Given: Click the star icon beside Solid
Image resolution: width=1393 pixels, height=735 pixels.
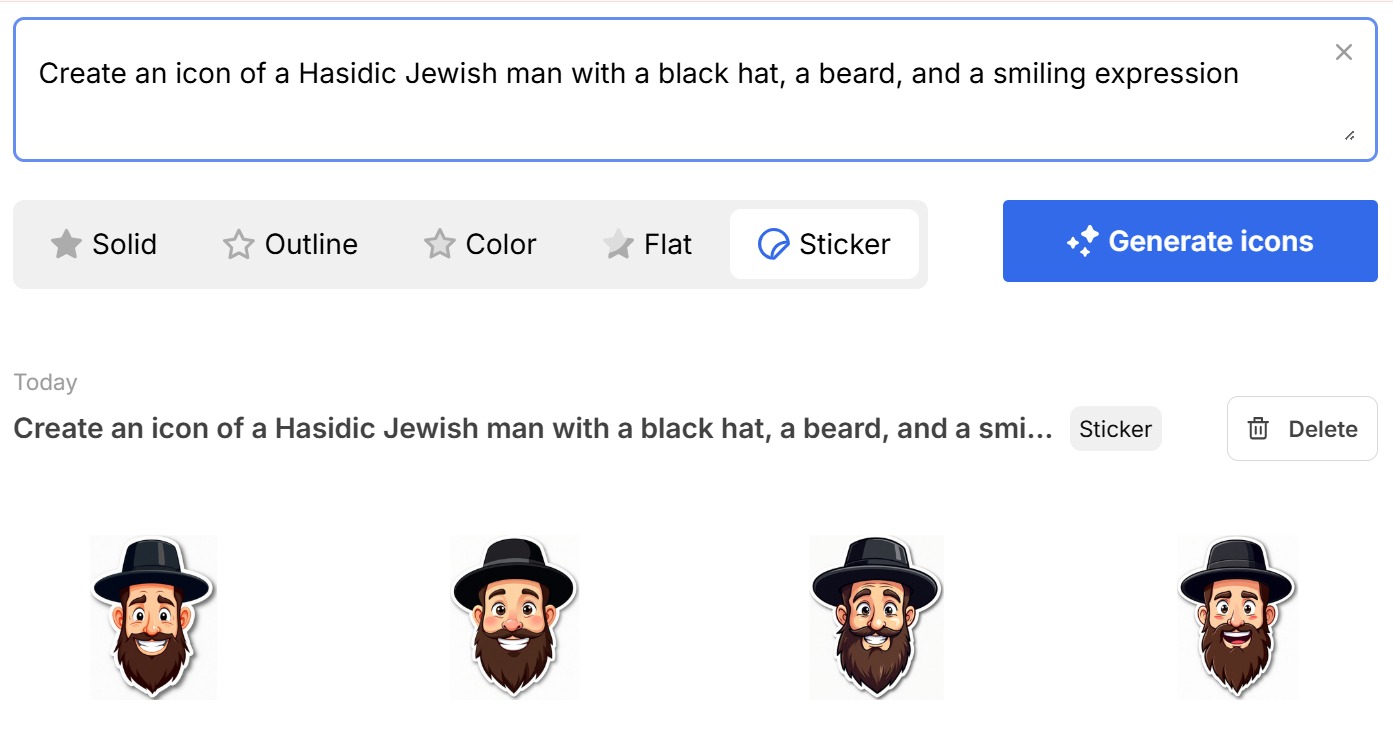Looking at the screenshot, I should (x=66, y=244).
